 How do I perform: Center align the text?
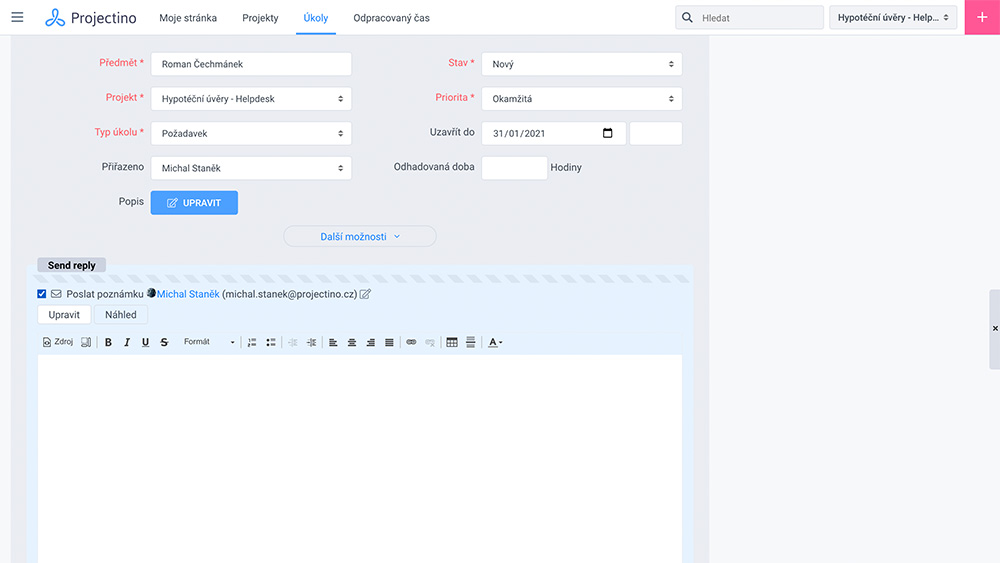tap(352, 342)
